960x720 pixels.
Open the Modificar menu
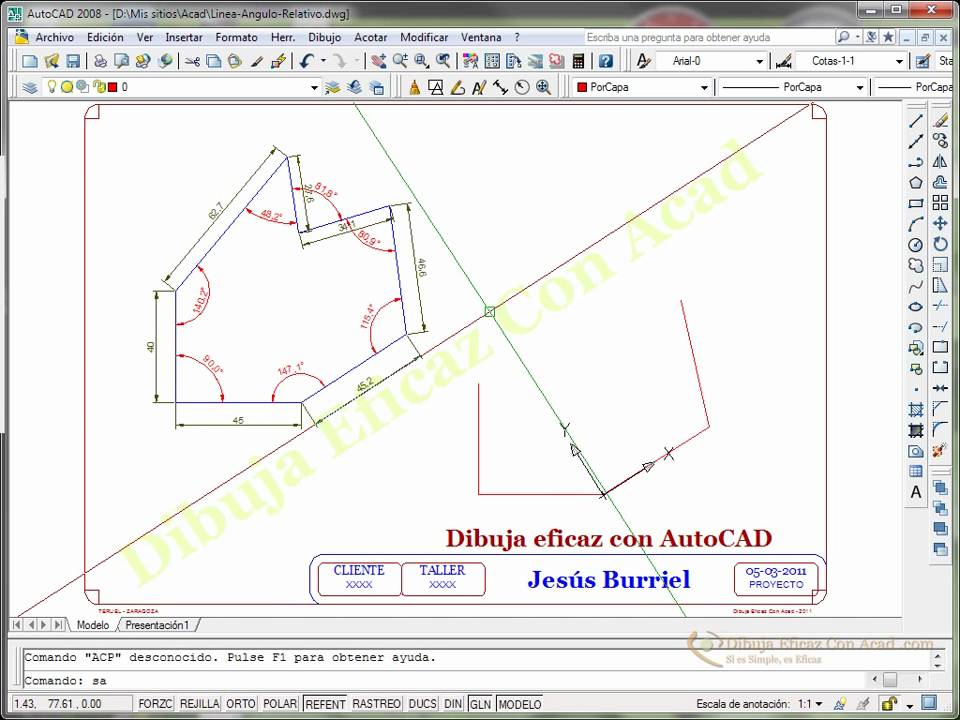coord(424,37)
